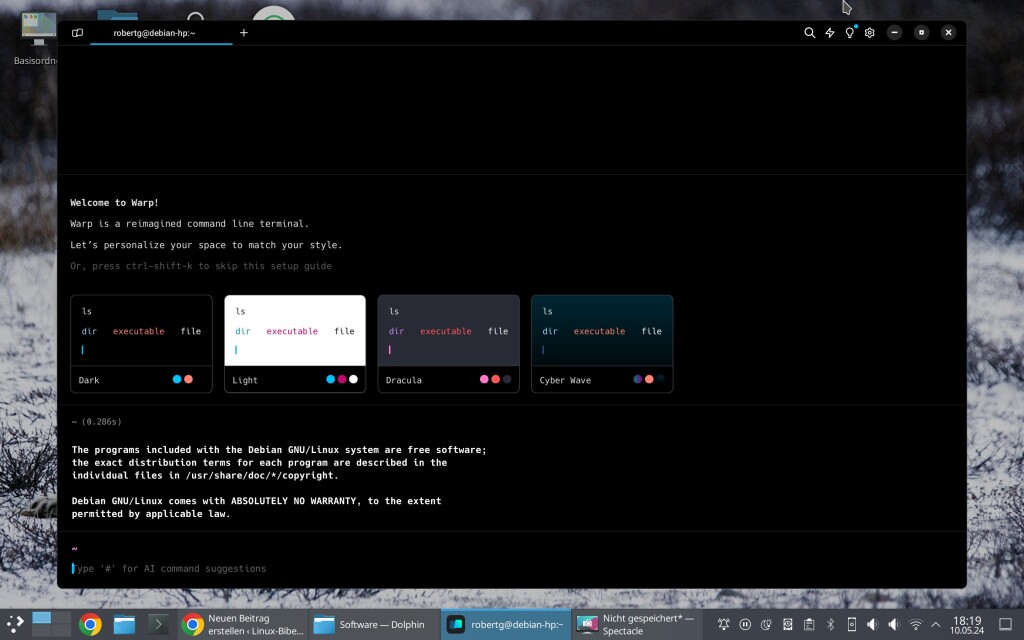Toggle the Warp left panel icon
The width and height of the screenshot is (1024, 640).
pos(77,33)
